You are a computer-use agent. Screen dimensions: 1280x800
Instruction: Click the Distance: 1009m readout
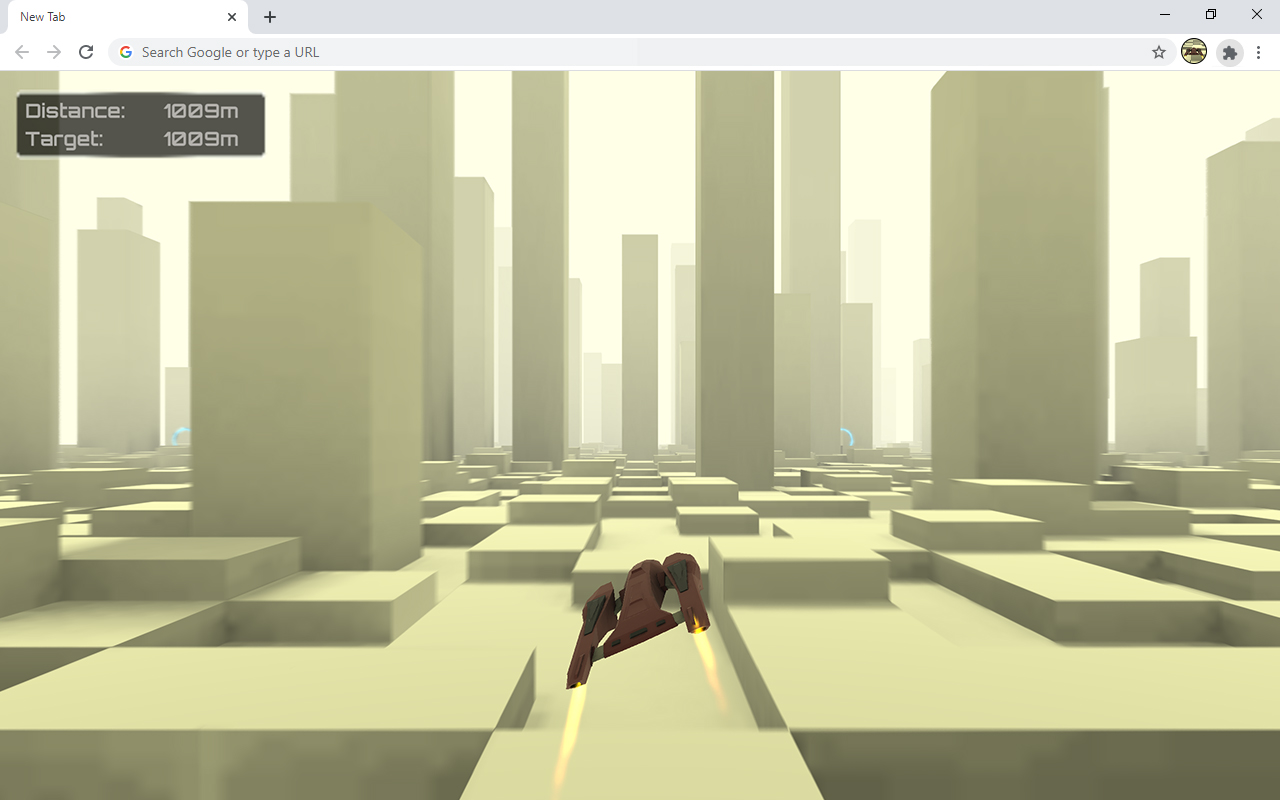pyautogui.click(x=132, y=111)
